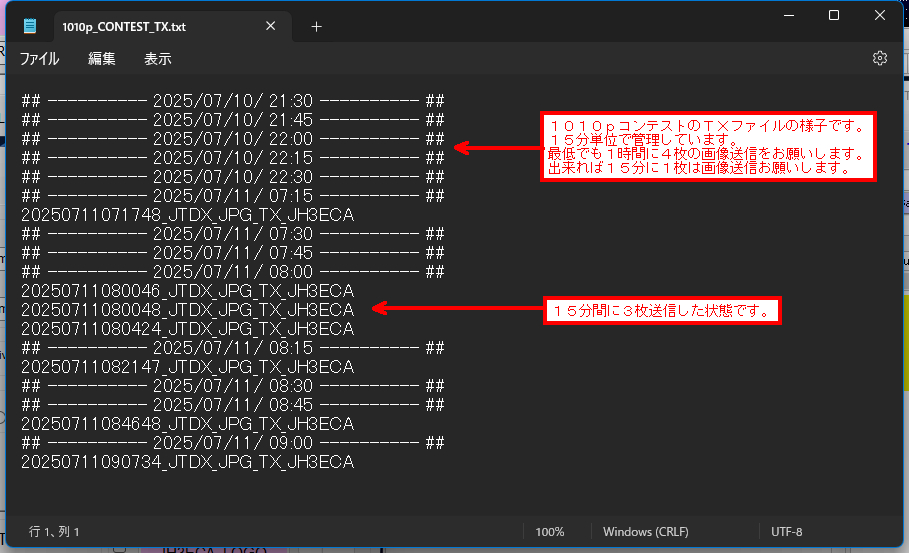Click line 20250711084648_JTDX_JPG_TX_JH3ECA

187,424
